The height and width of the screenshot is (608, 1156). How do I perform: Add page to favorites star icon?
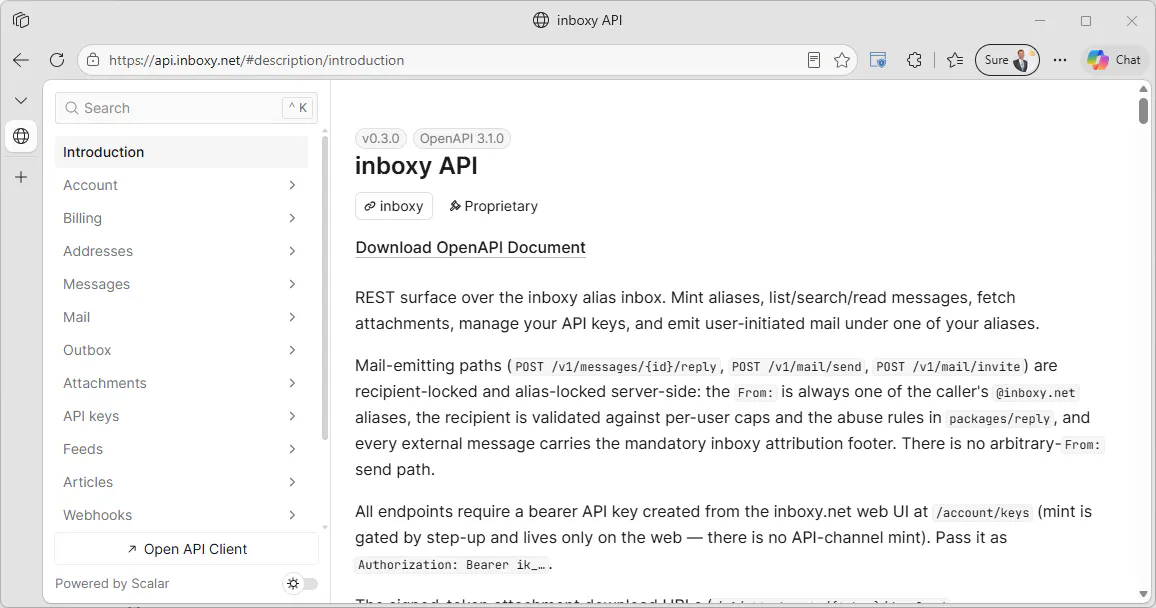(842, 60)
